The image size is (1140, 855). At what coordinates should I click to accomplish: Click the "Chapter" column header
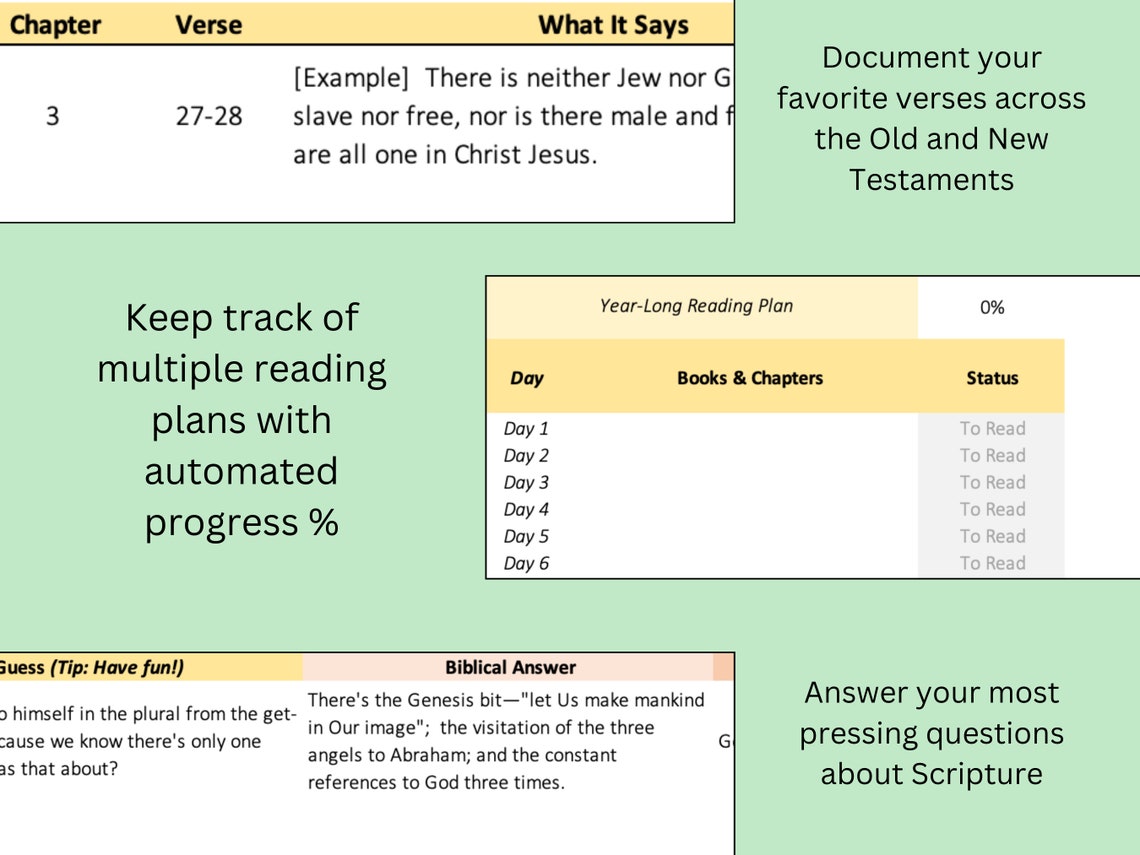click(x=55, y=25)
